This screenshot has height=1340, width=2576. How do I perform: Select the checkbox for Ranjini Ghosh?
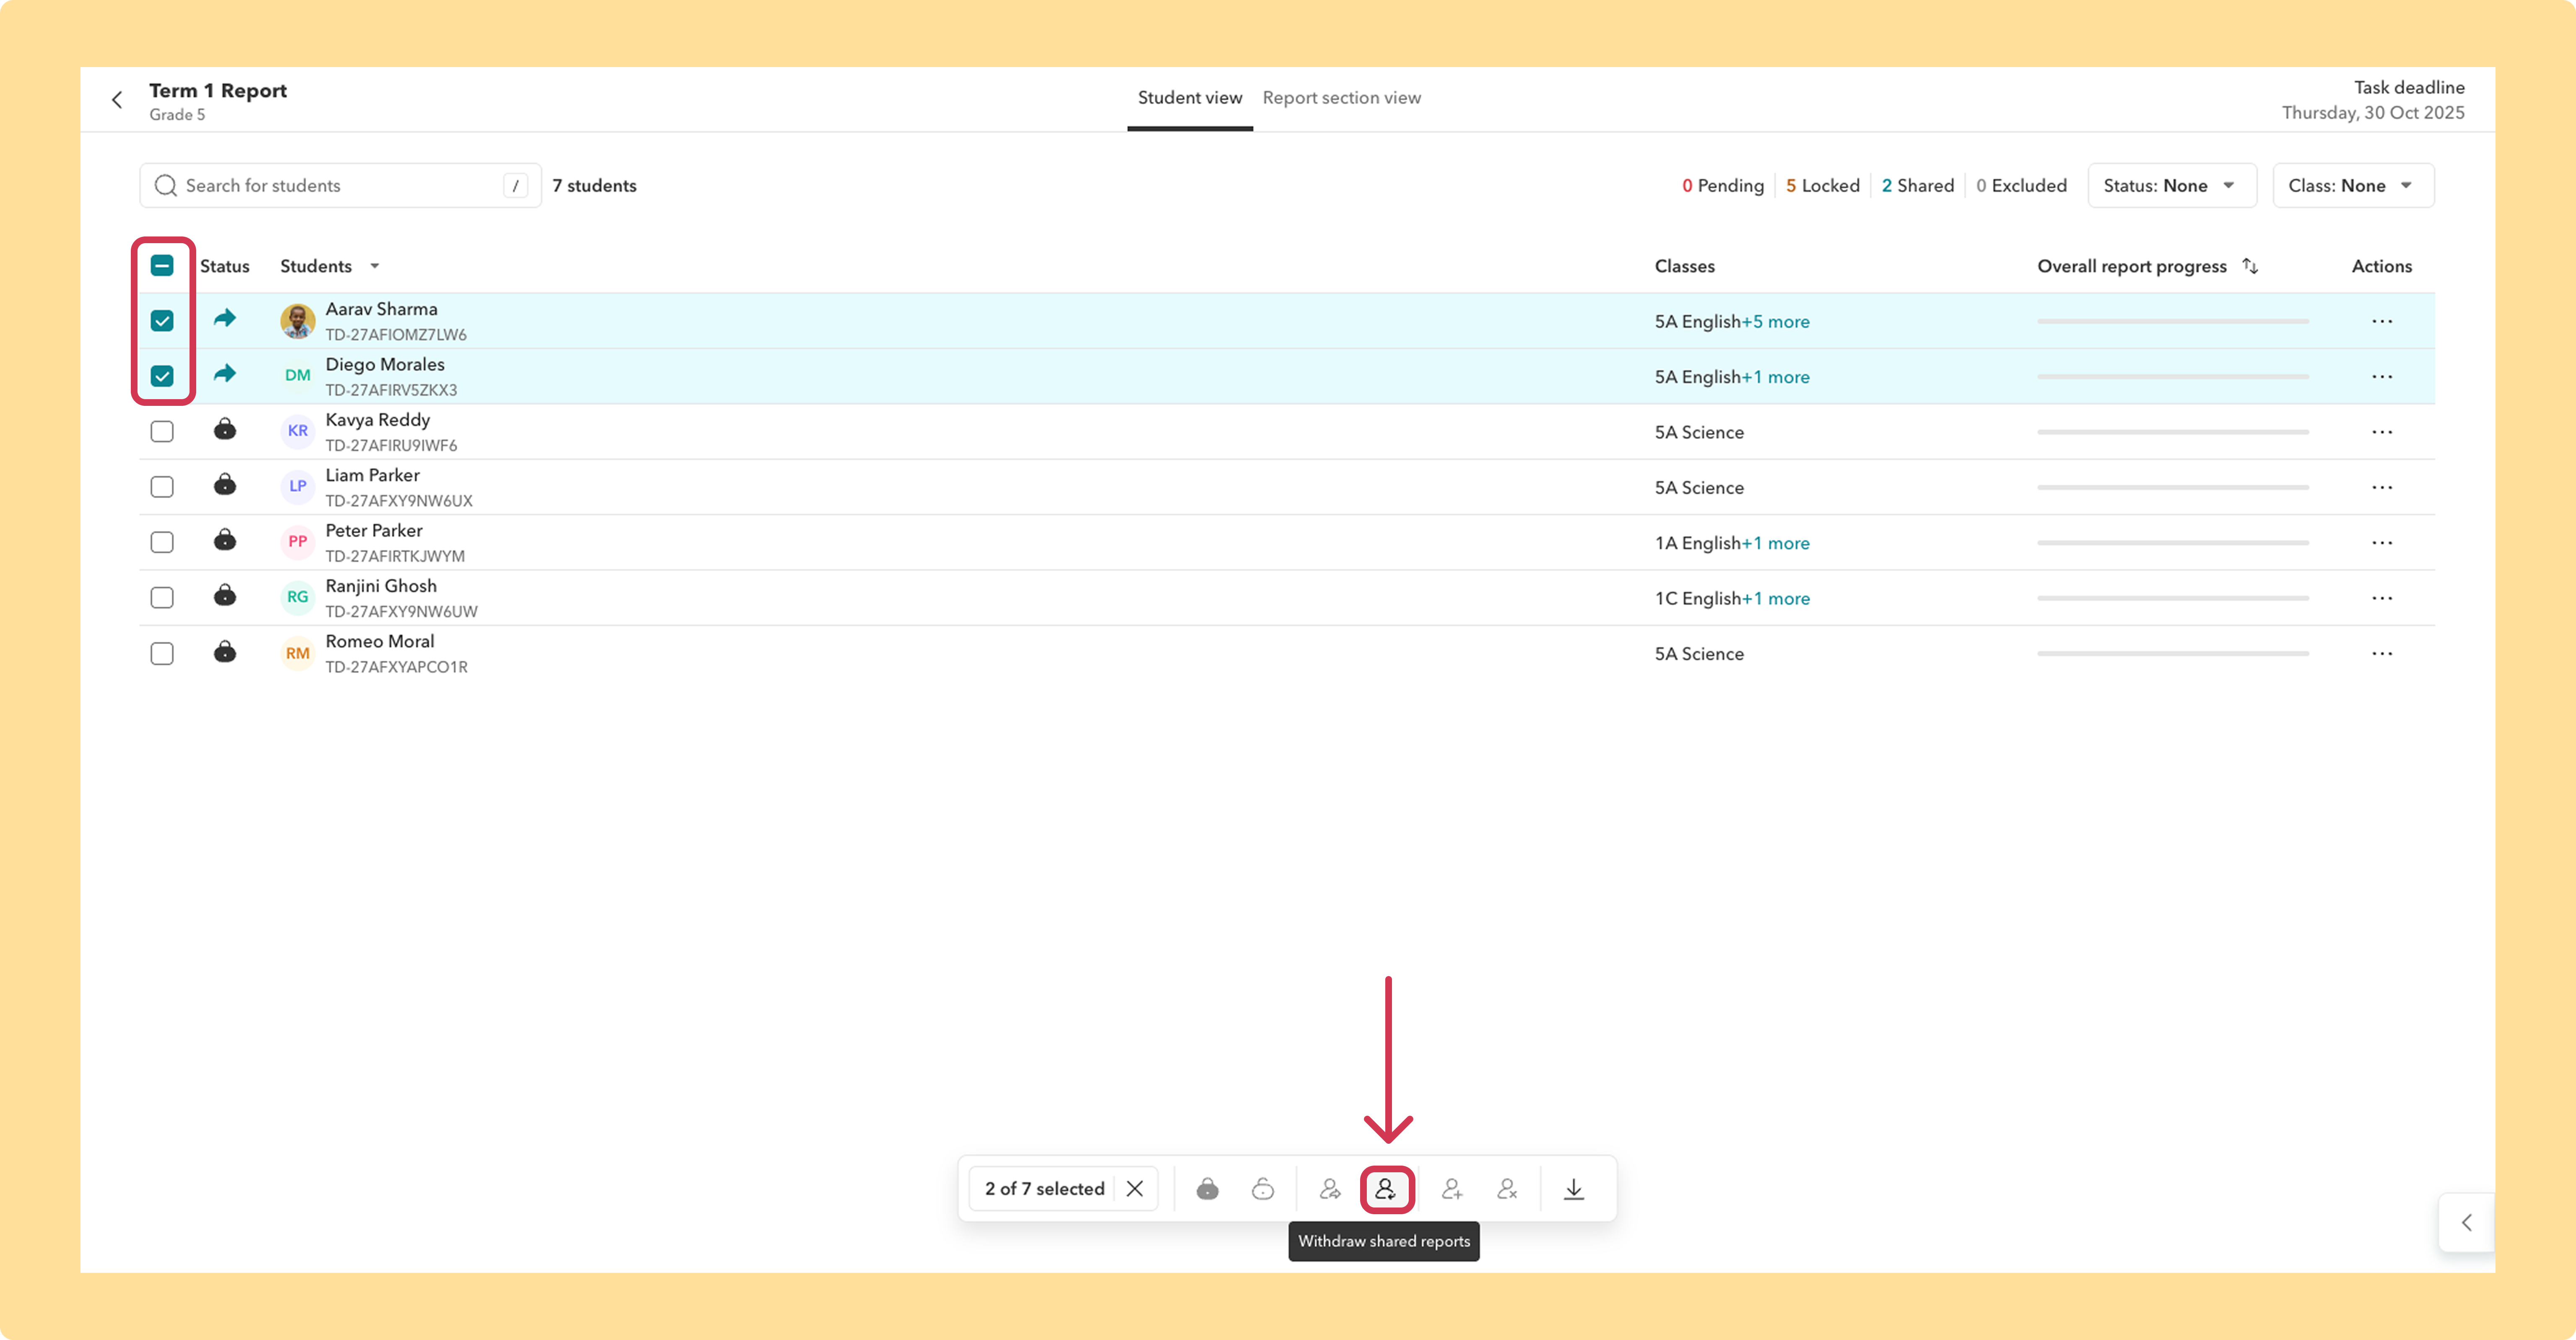coord(162,597)
